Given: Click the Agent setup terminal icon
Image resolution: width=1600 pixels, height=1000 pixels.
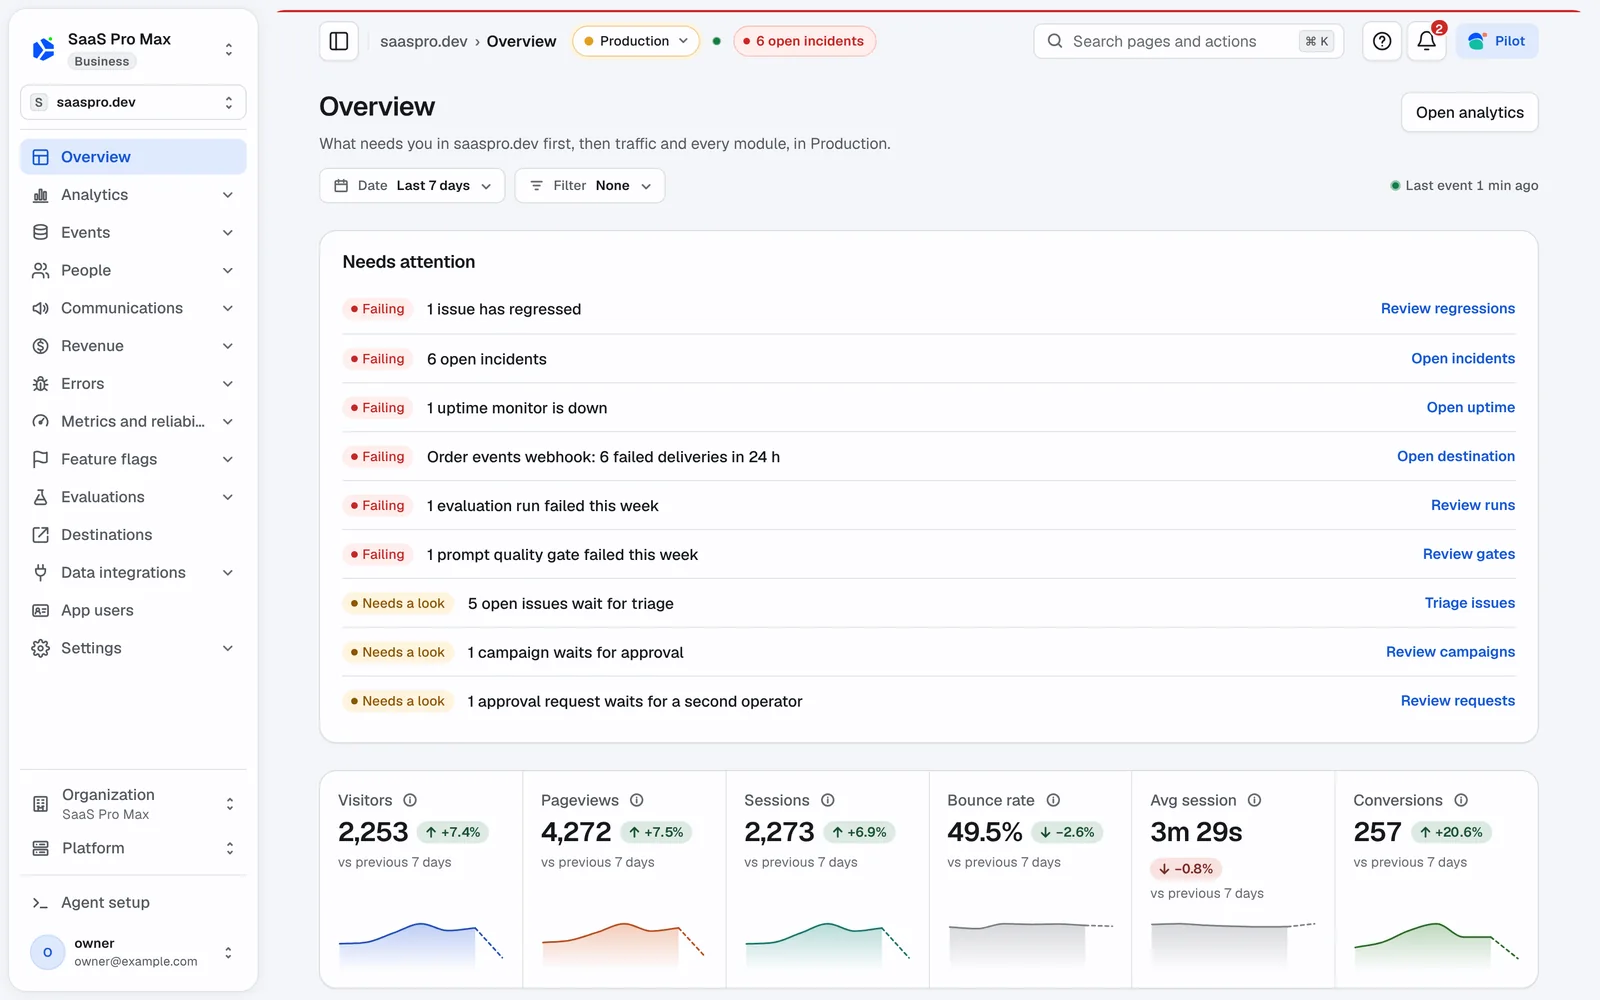Looking at the screenshot, I should click(41, 903).
